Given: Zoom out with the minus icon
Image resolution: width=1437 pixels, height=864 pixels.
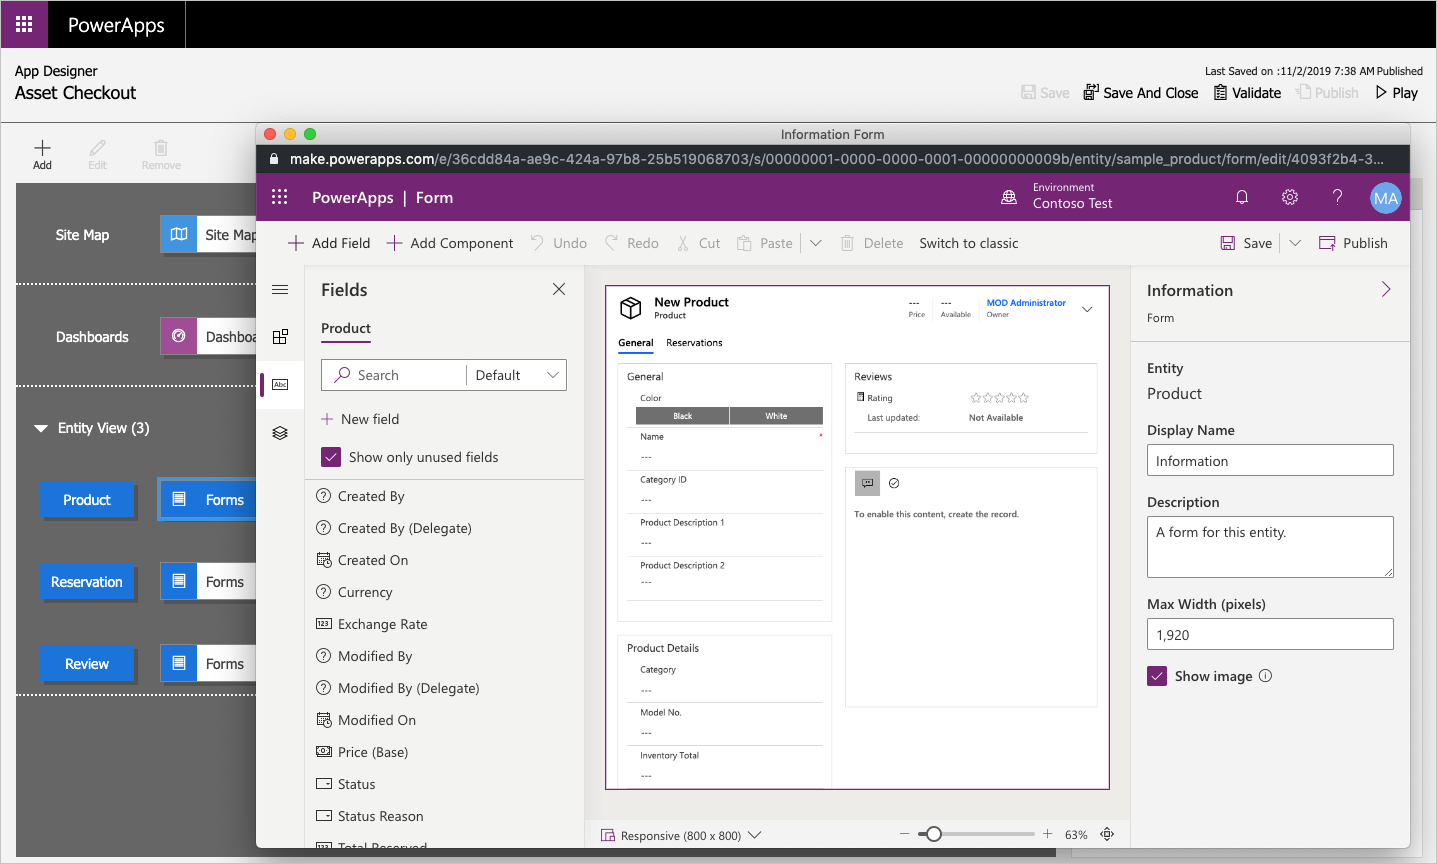Looking at the screenshot, I should [x=904, y=834].
